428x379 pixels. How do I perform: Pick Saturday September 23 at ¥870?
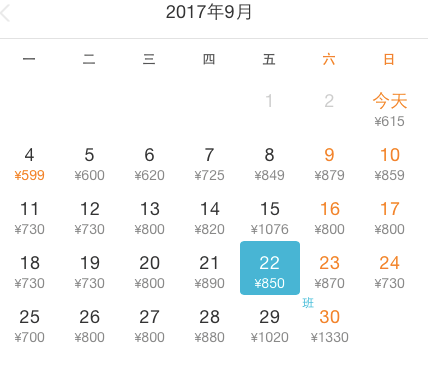pyautogui.click(x=329, y=272)
